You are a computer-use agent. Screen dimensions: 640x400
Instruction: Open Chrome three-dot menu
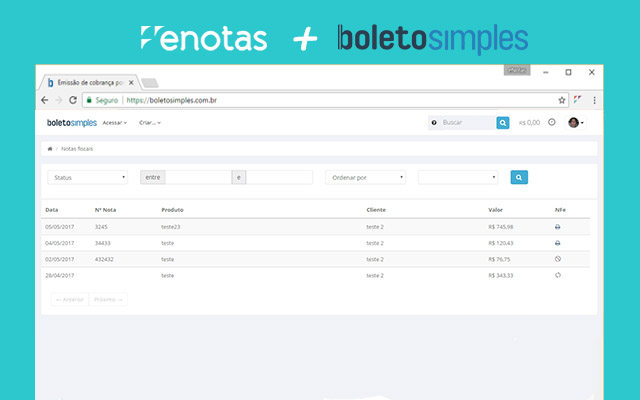[x=594, y=100]
